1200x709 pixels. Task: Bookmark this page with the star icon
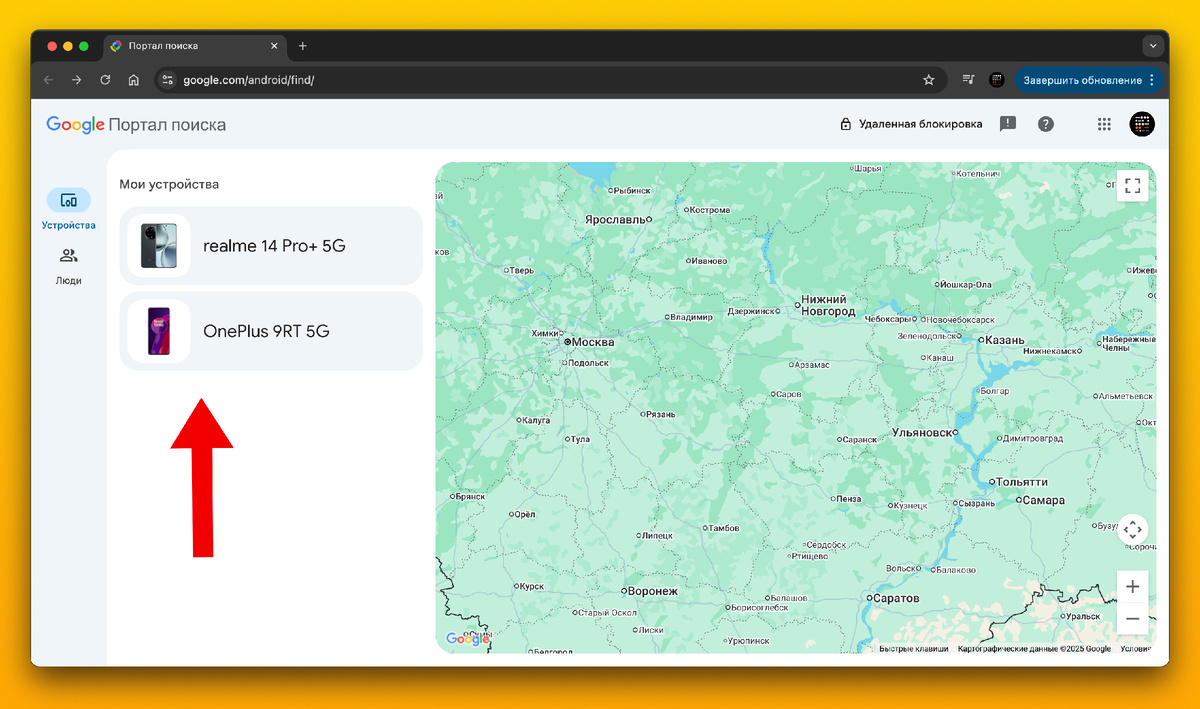coord(928,80)
